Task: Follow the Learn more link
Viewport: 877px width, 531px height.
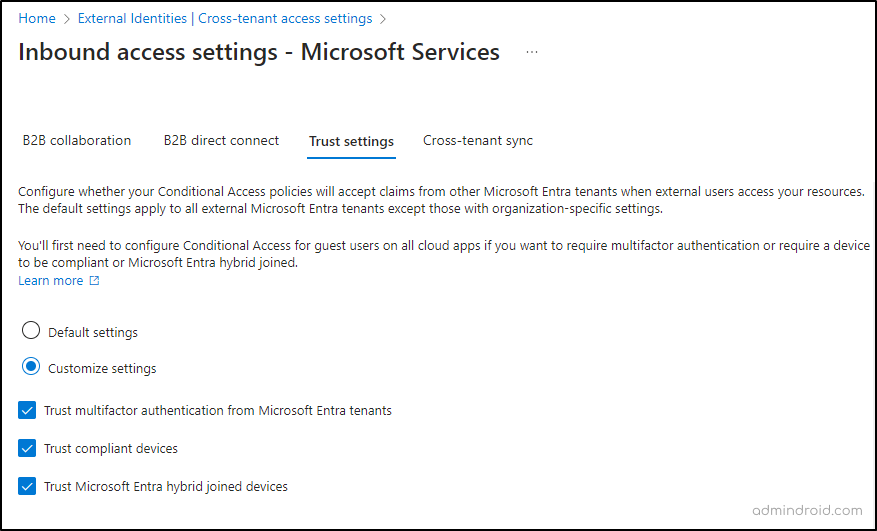Action: tap(51, 281)
